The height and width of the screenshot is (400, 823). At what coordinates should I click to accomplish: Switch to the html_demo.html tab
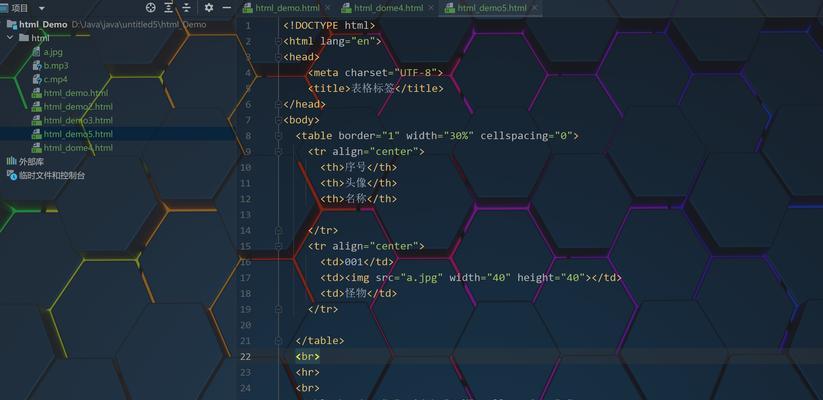pos(287,8)
